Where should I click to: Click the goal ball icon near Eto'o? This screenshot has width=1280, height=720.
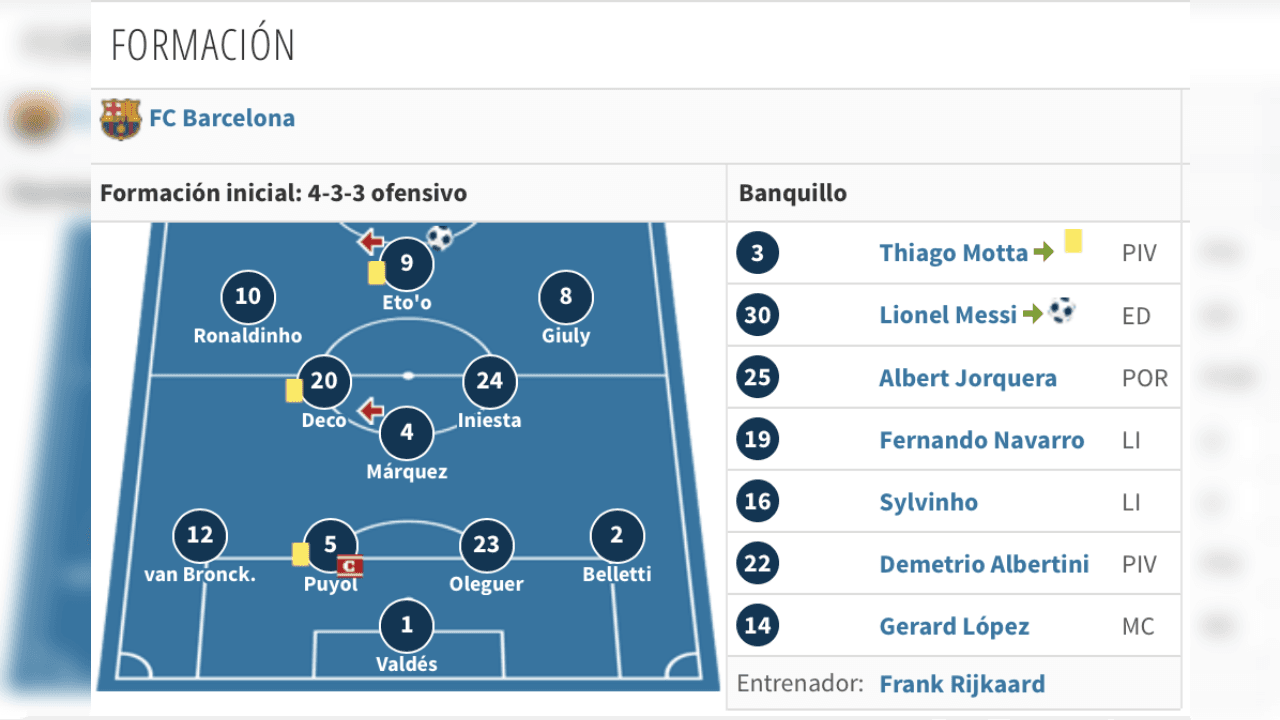440,237
